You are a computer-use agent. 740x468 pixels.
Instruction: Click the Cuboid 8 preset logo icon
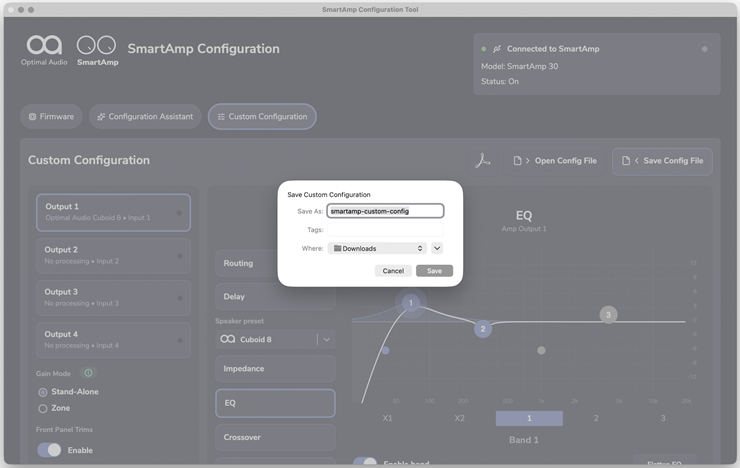click(x=227, y=339)
